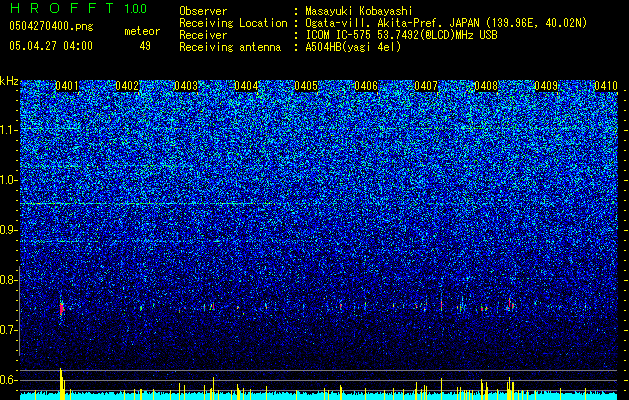629x400 pixels.
Task: Click the filename 0504270400.png
Action: pyautogui.click(x=51, y=26)
